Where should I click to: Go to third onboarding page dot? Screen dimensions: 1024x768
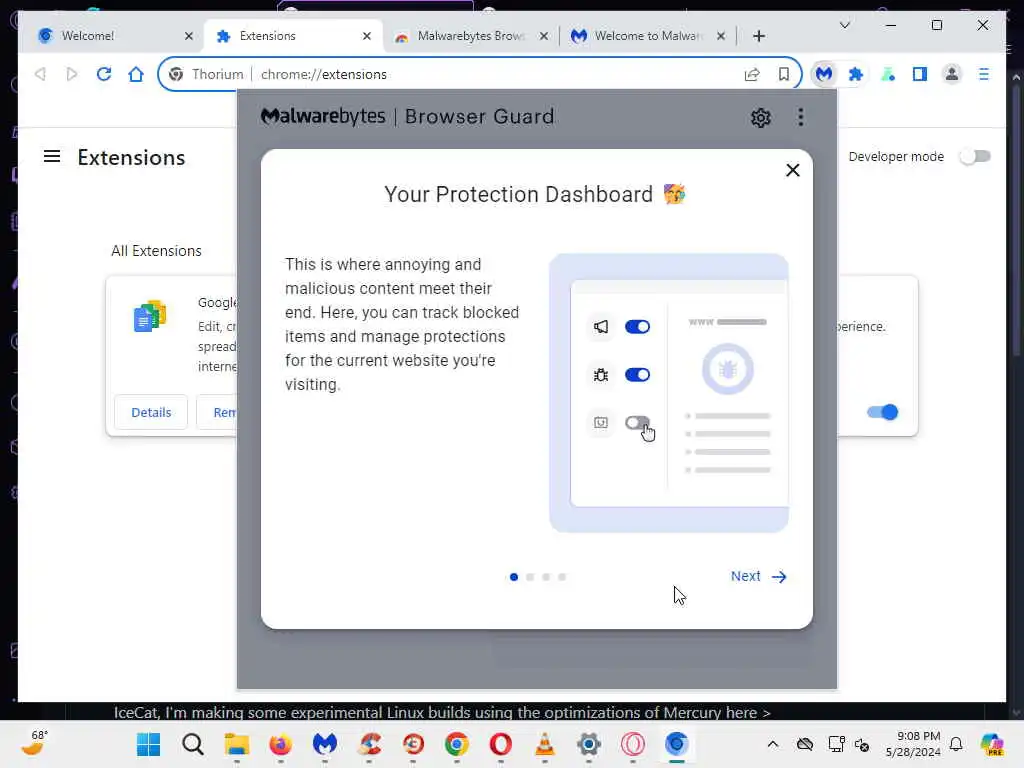[x=546, y=577]
